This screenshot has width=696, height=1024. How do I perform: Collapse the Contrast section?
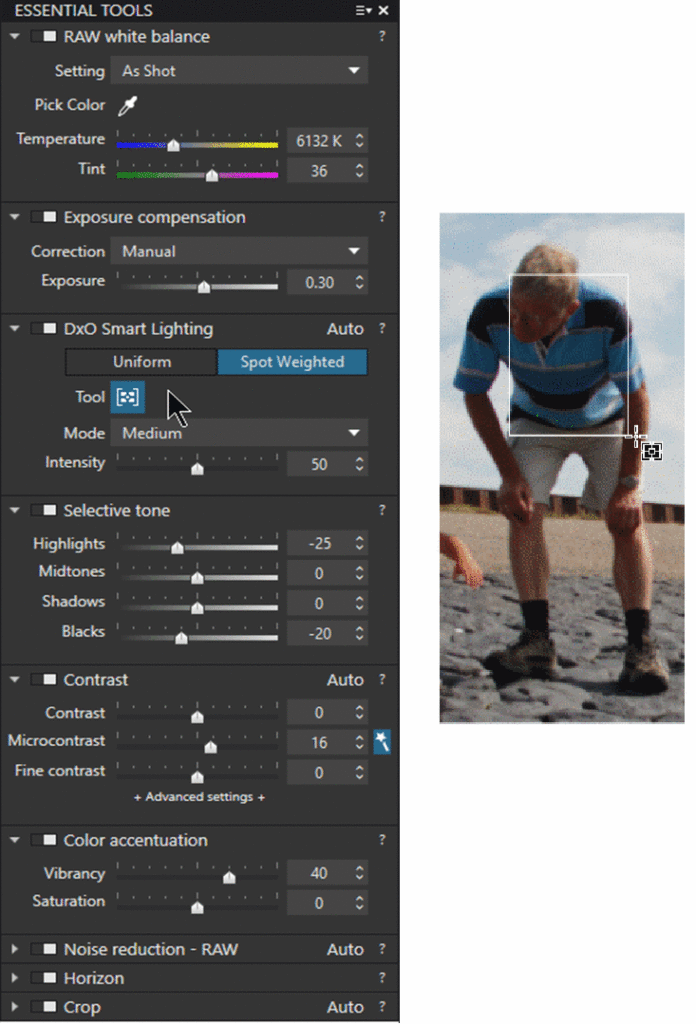pyautogui.click(x=14, y=680)
